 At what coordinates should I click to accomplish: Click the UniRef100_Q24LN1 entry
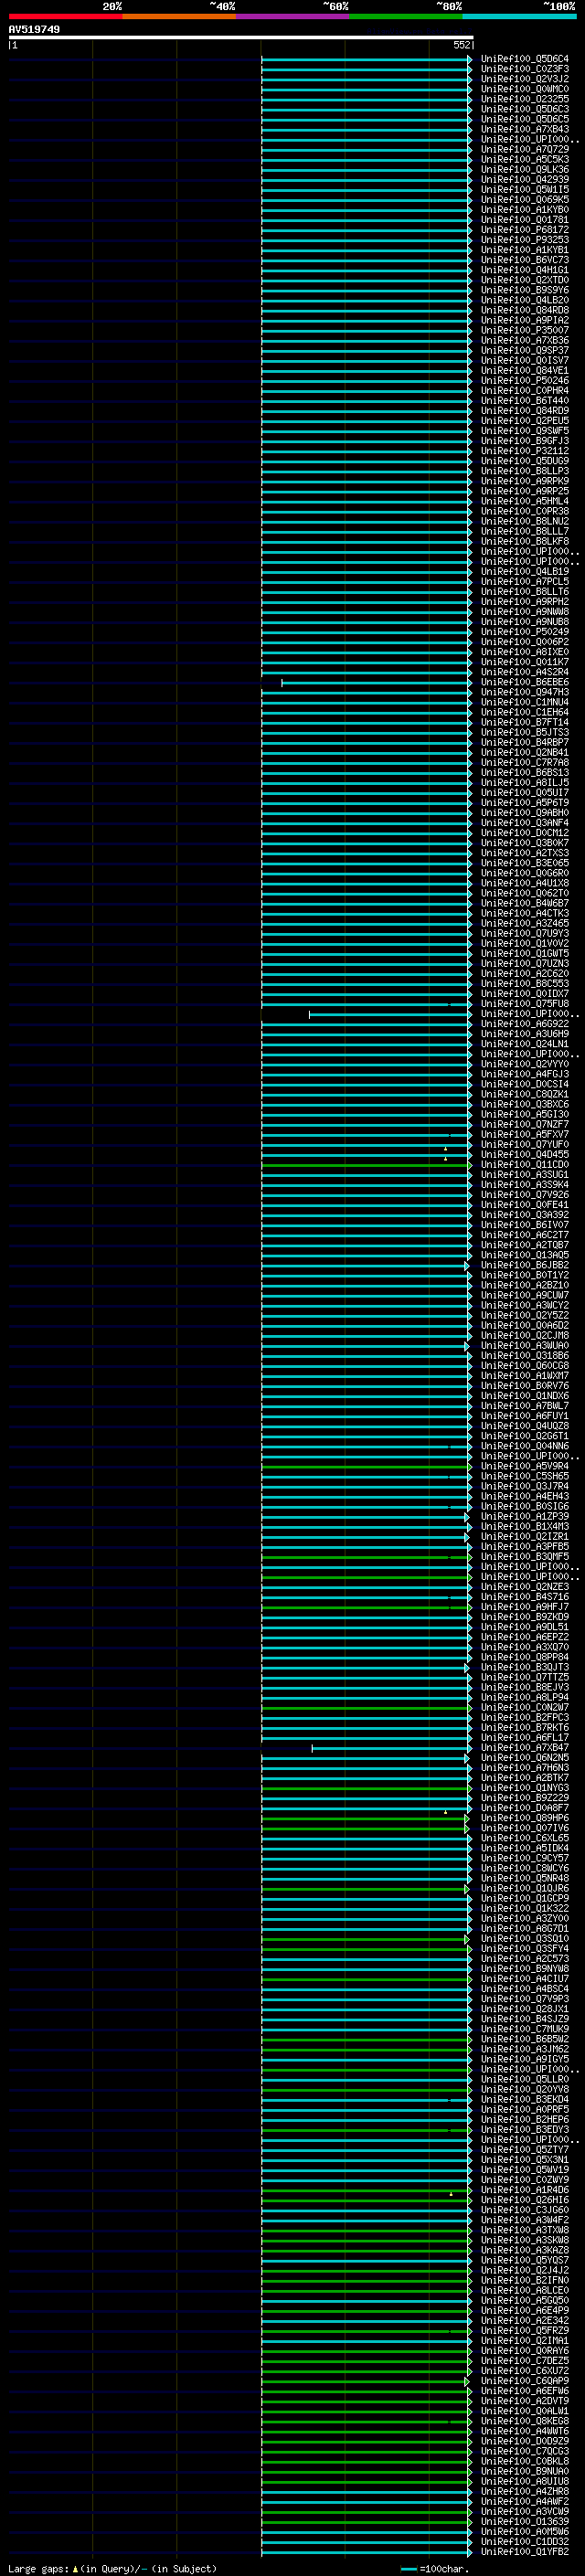point(524,1044)
